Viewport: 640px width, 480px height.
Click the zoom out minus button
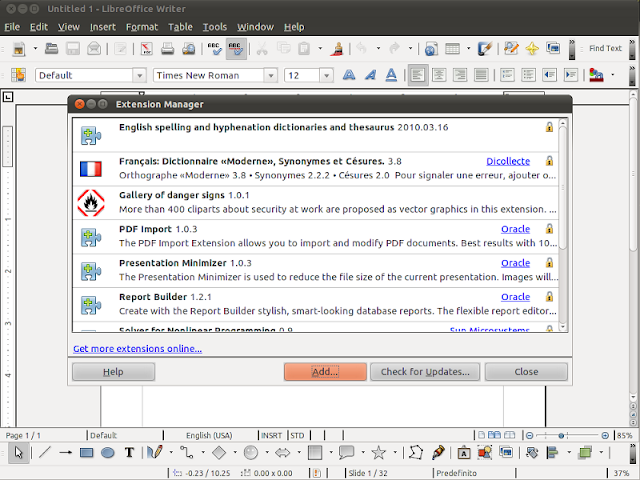pyautogui.click(x=530, y=436)
